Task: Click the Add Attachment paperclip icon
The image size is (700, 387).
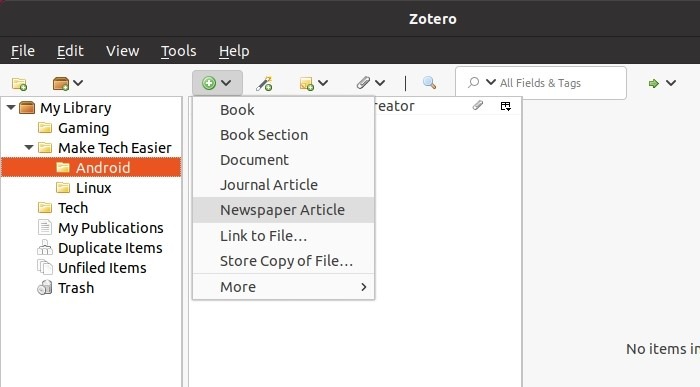Action: tap(363, 83)
